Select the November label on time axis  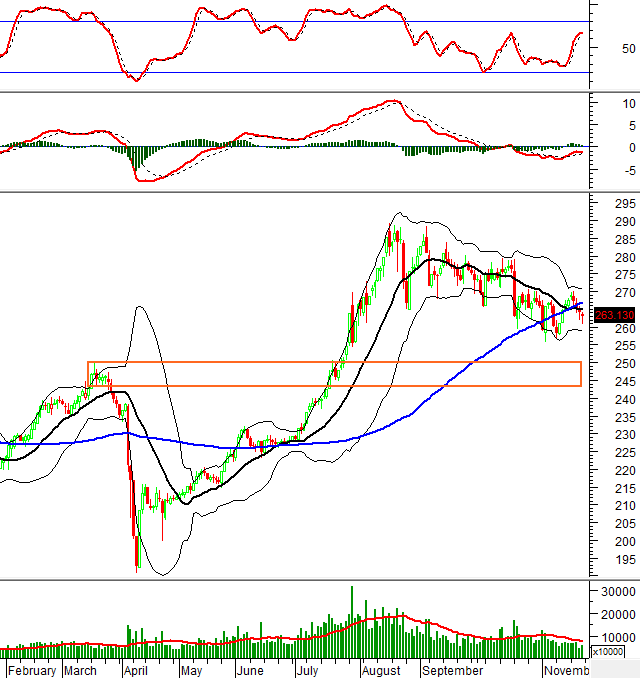(566, 669)
